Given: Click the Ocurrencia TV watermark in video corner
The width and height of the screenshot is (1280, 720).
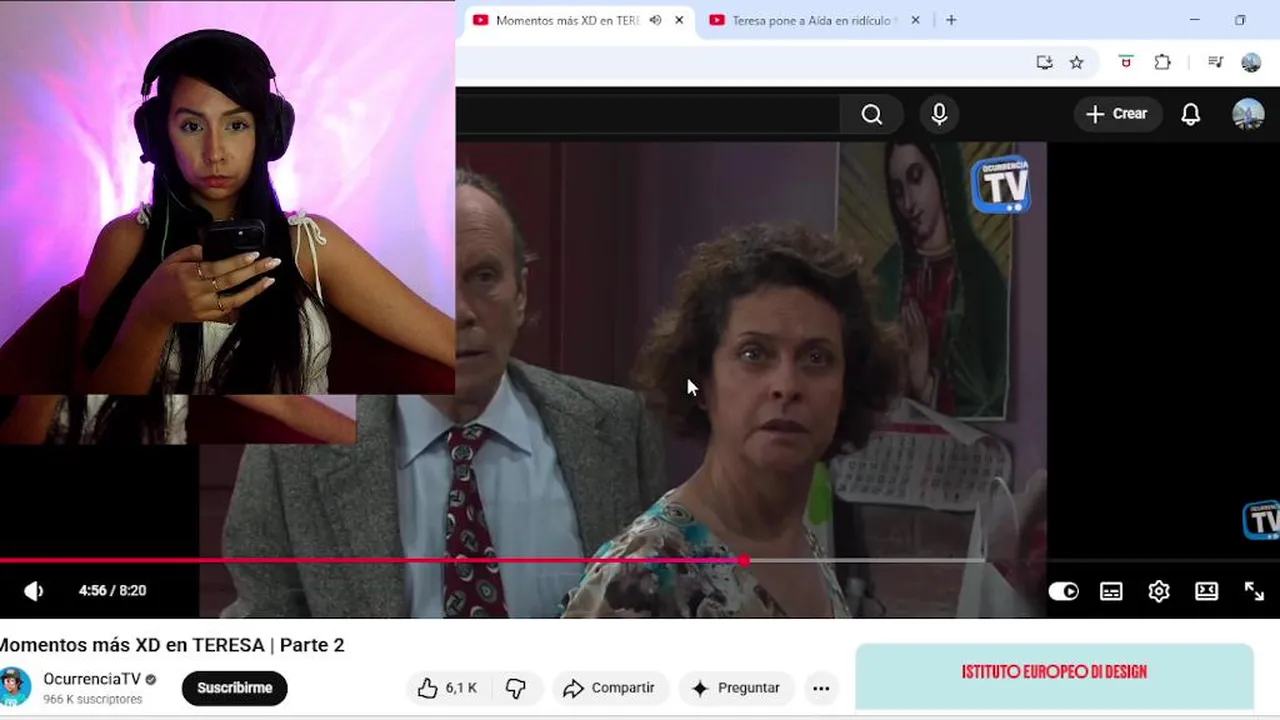Looking at the screenshot, I should 1260,520.
